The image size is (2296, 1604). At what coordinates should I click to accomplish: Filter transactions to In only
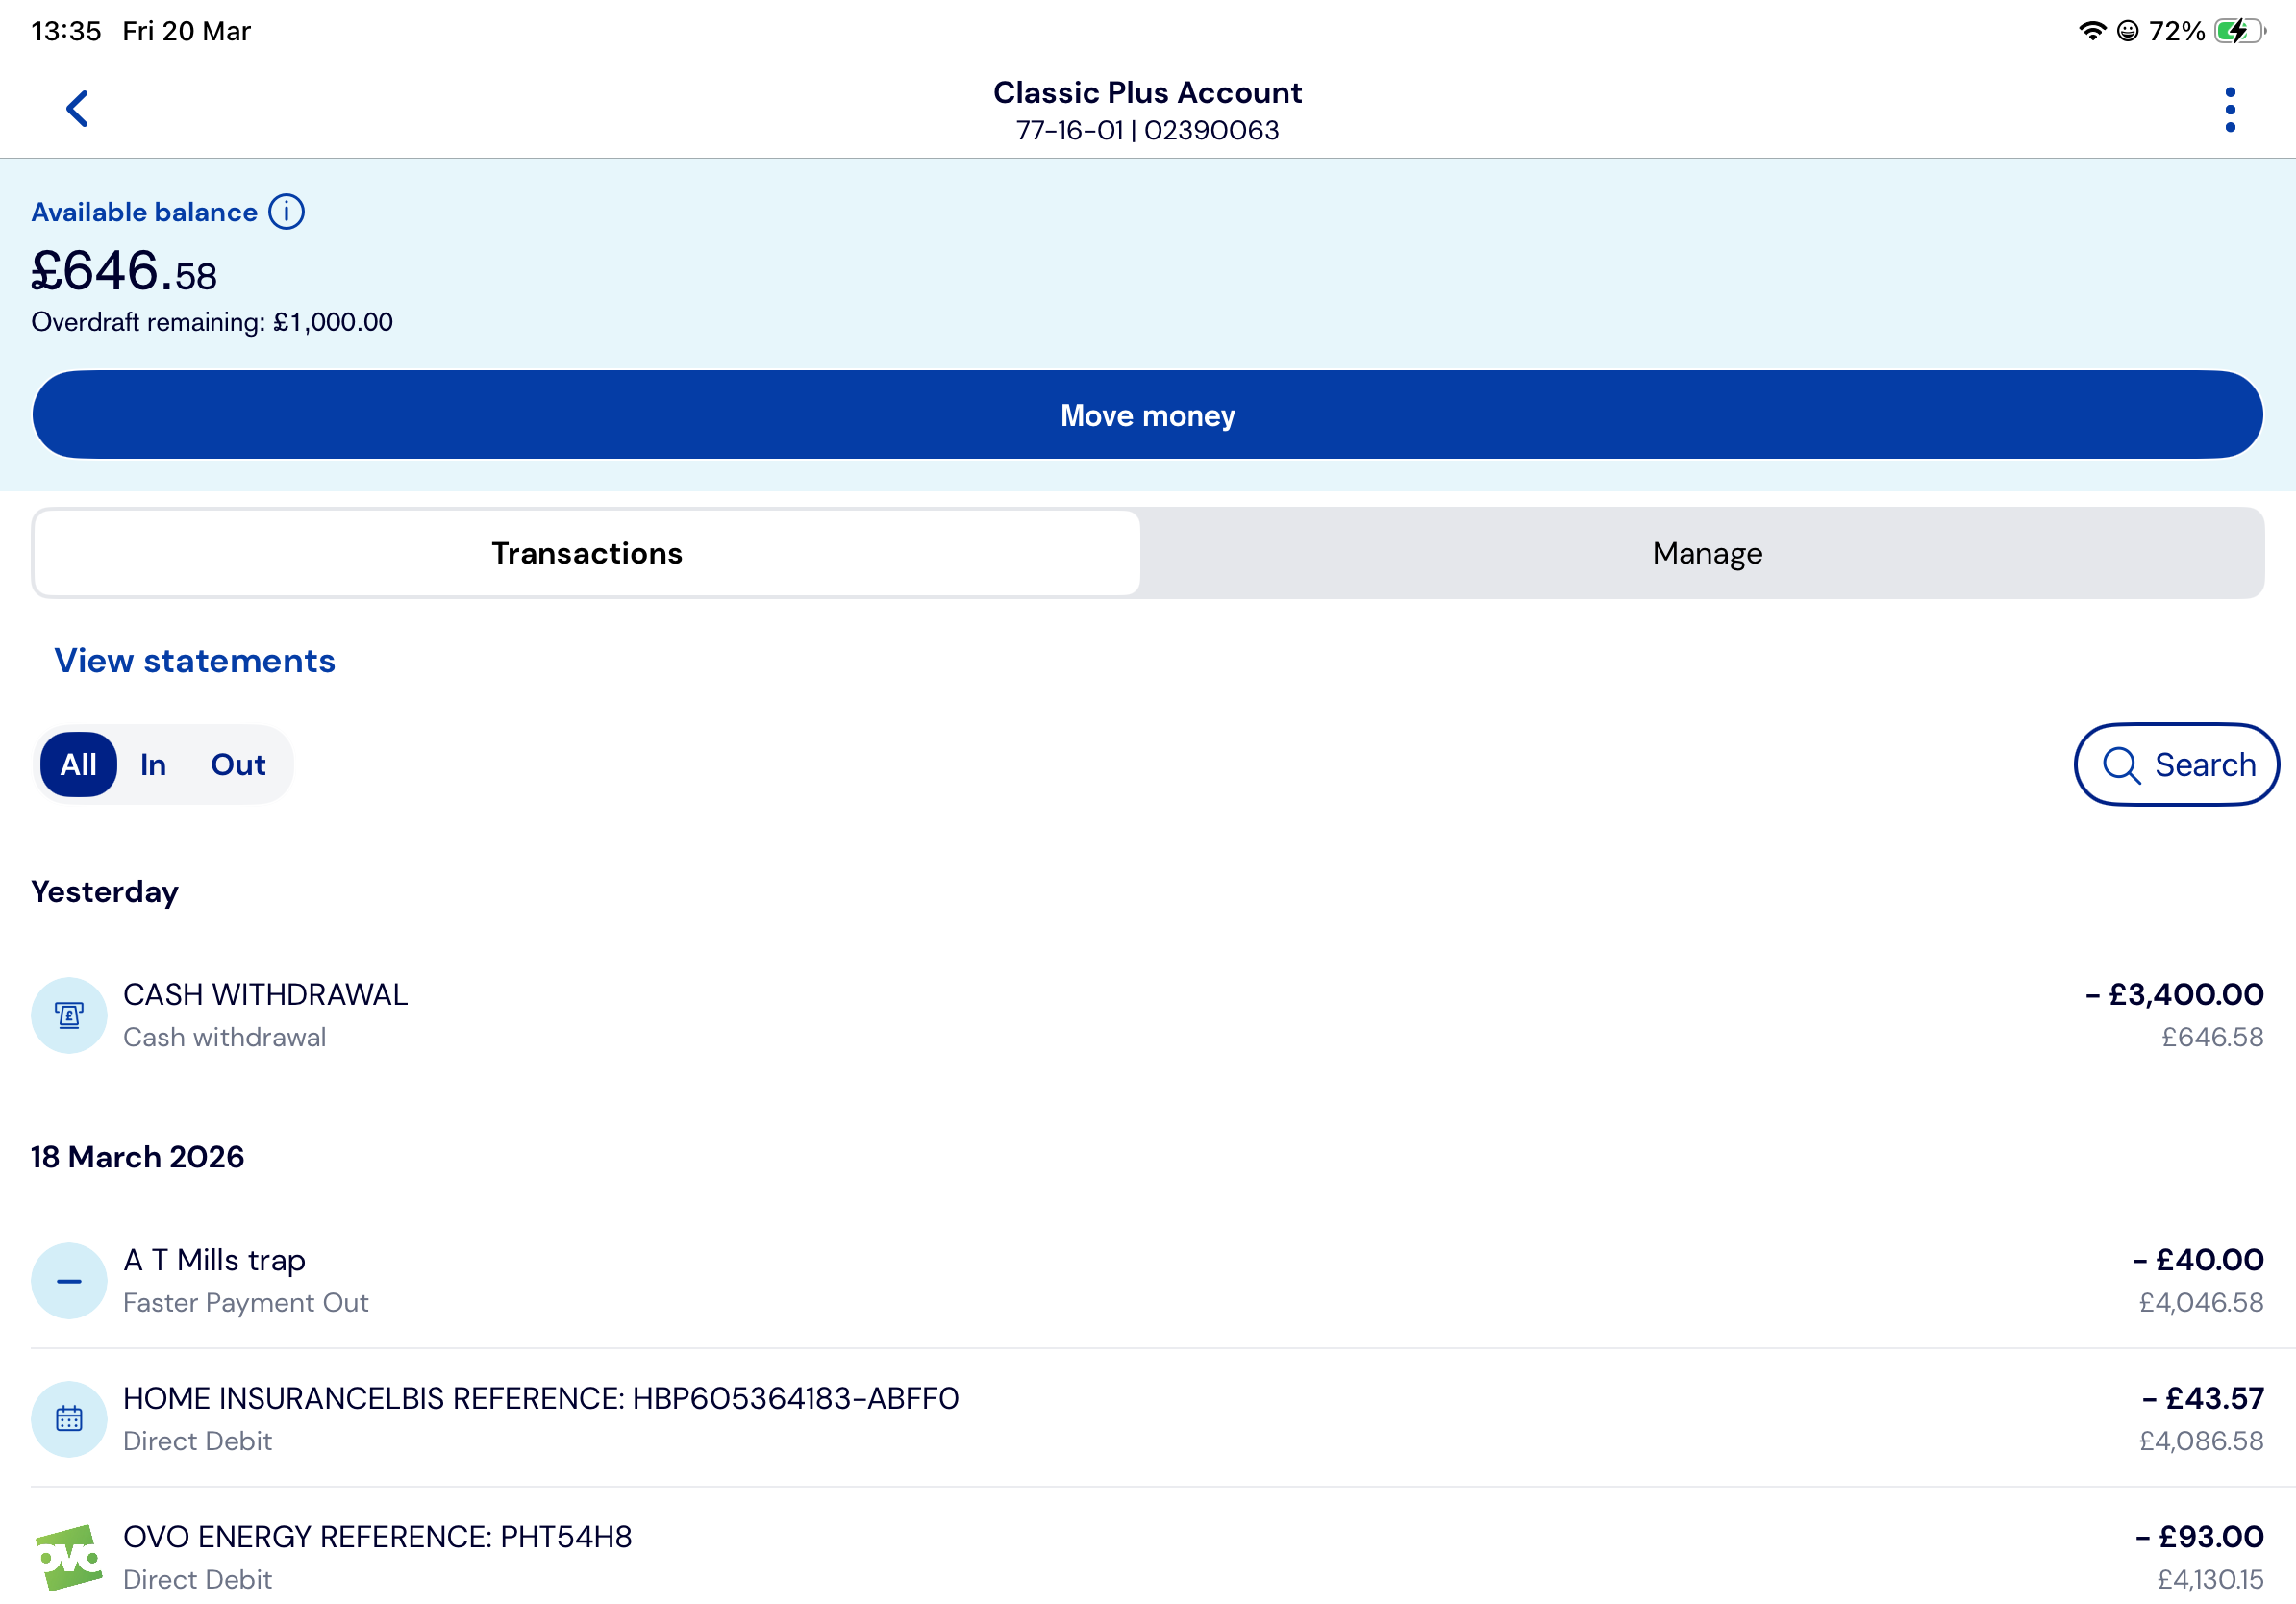(153, 765)
